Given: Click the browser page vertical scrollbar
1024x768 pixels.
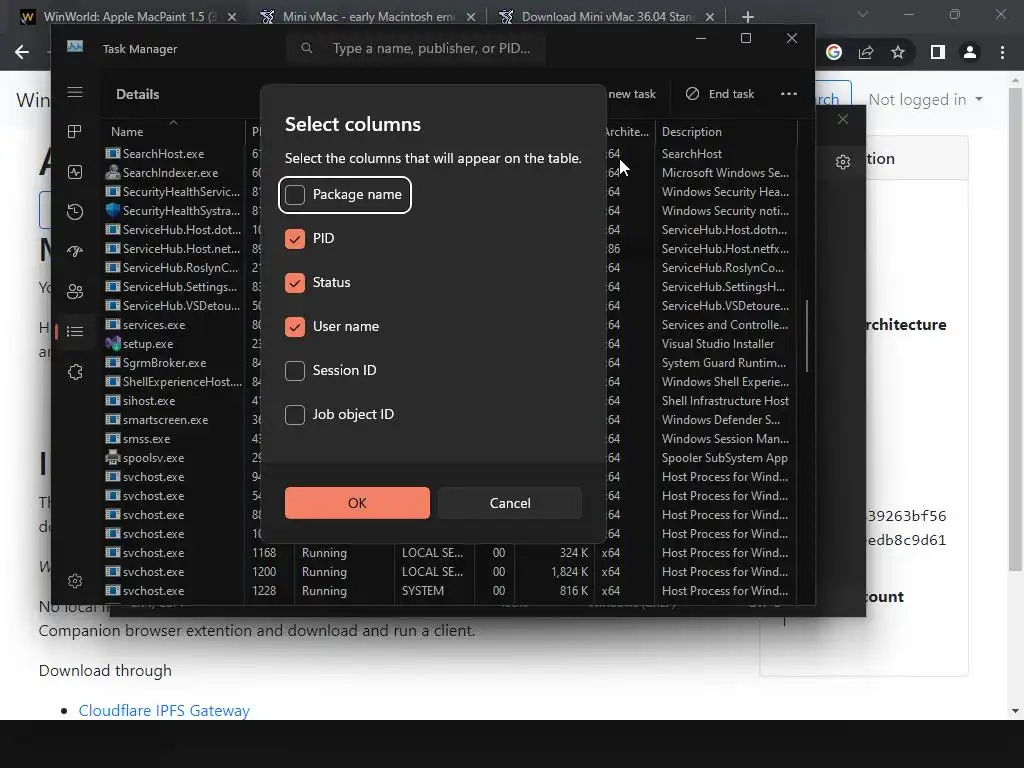Looking at the screenshot, I should point(1015,327).
